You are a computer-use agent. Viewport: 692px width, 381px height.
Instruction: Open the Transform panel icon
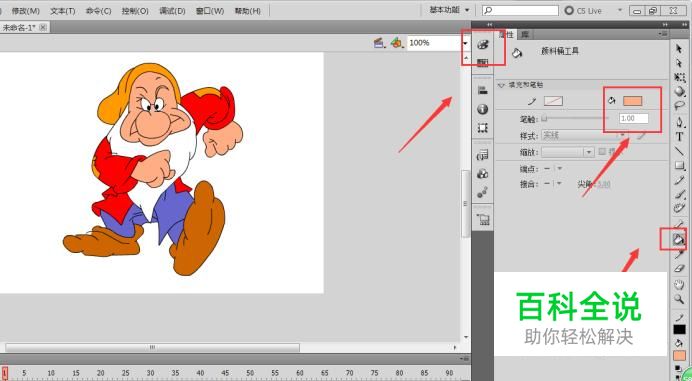click(x=483, y=128)
